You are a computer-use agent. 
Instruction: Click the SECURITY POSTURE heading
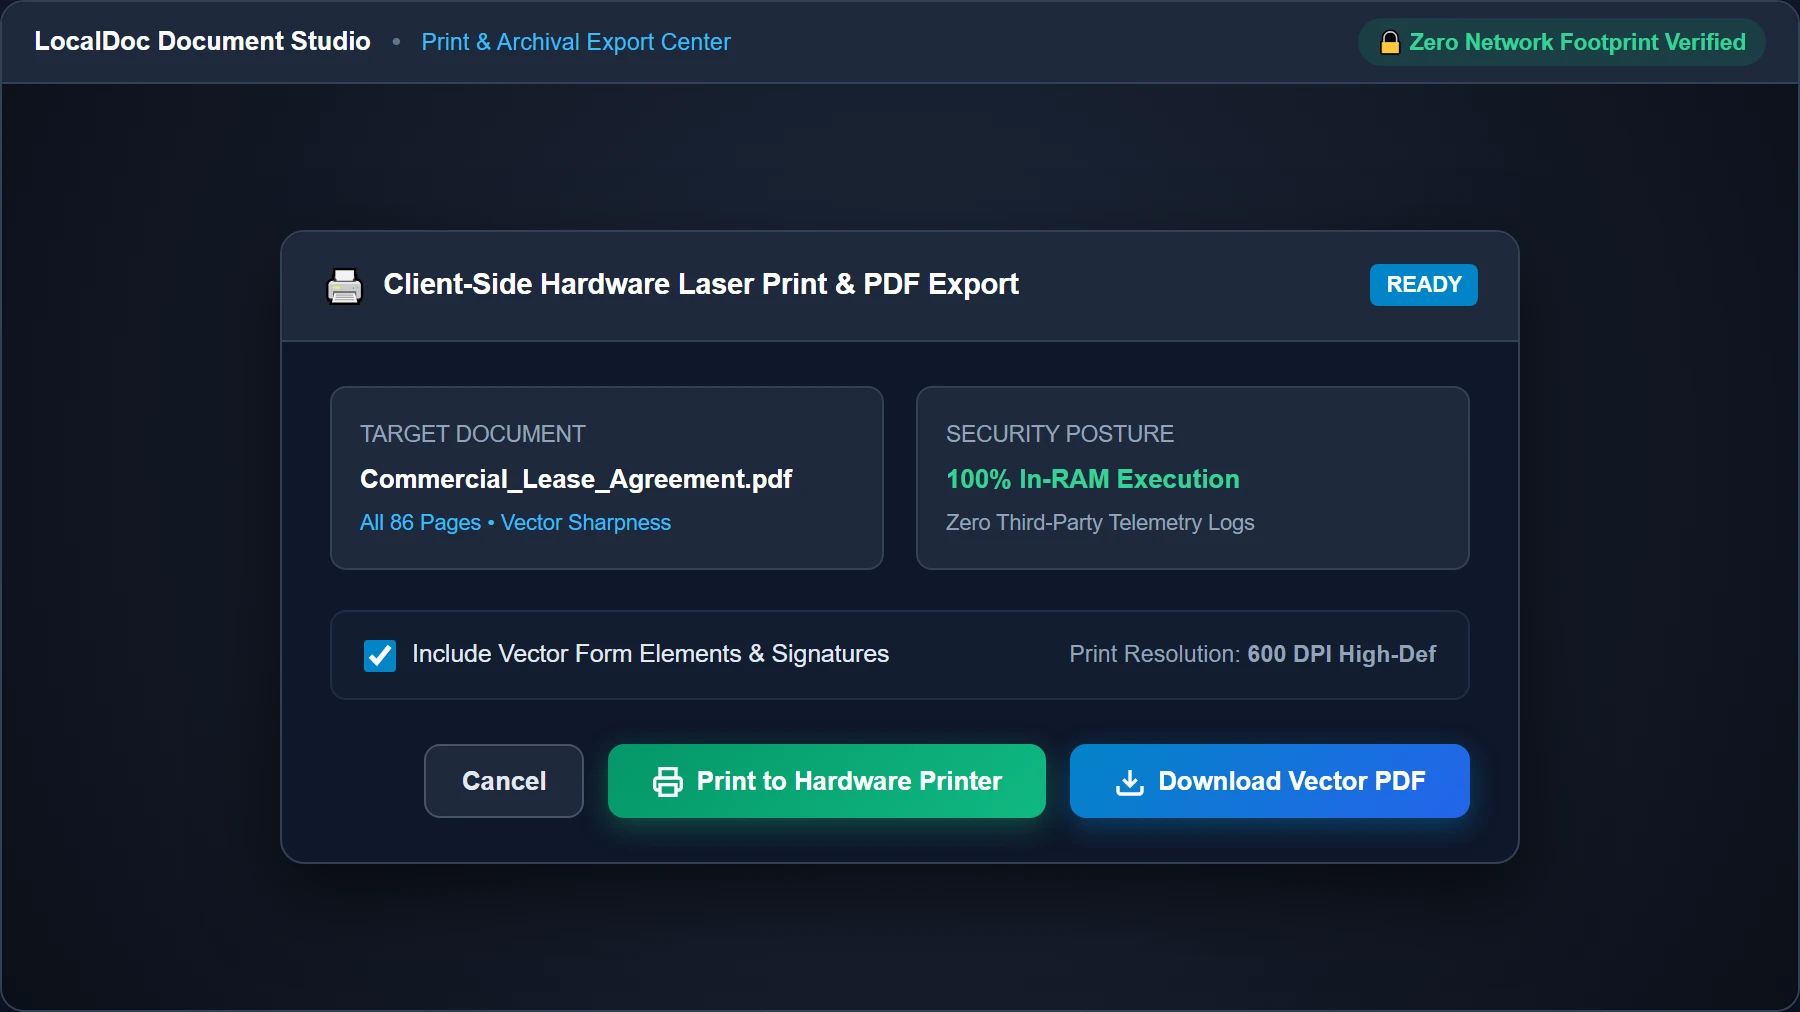pyautogui.click(x=1060, y=434)
